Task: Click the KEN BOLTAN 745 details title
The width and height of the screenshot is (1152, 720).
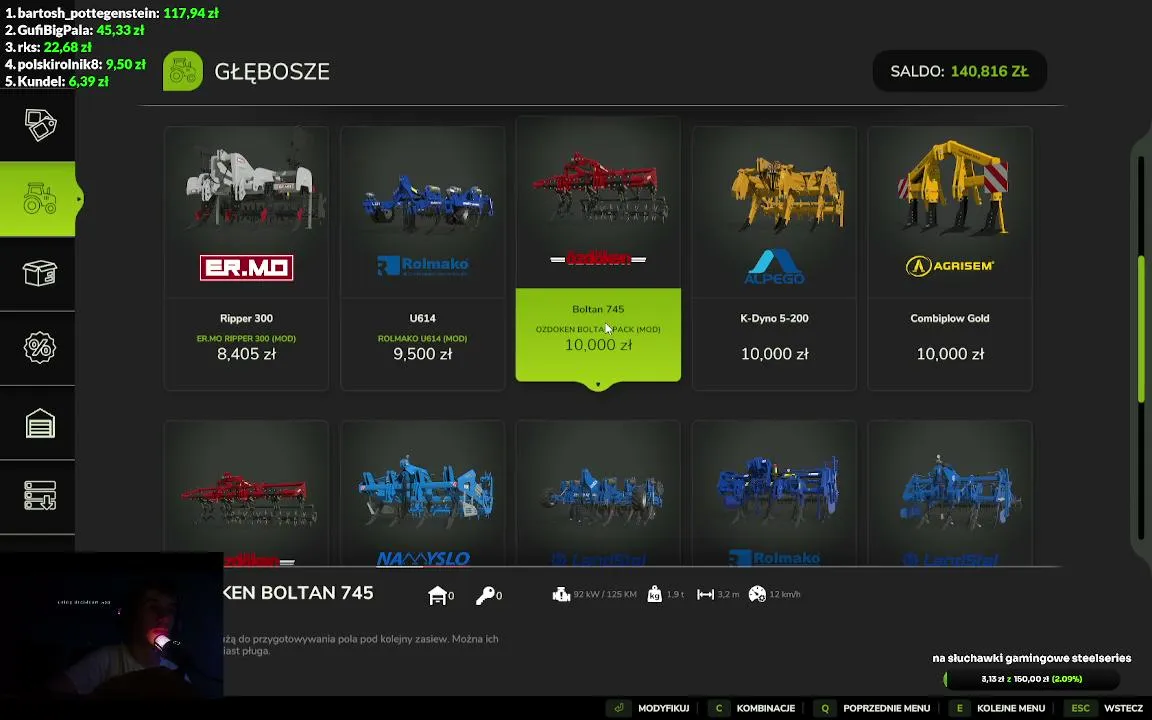Action: [x=298, y=593]
